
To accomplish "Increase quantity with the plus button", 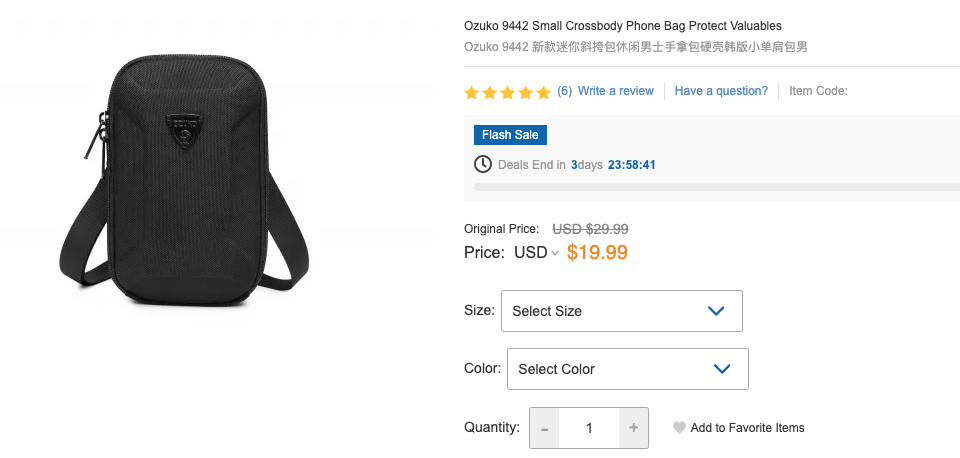I will click(634, 428).
